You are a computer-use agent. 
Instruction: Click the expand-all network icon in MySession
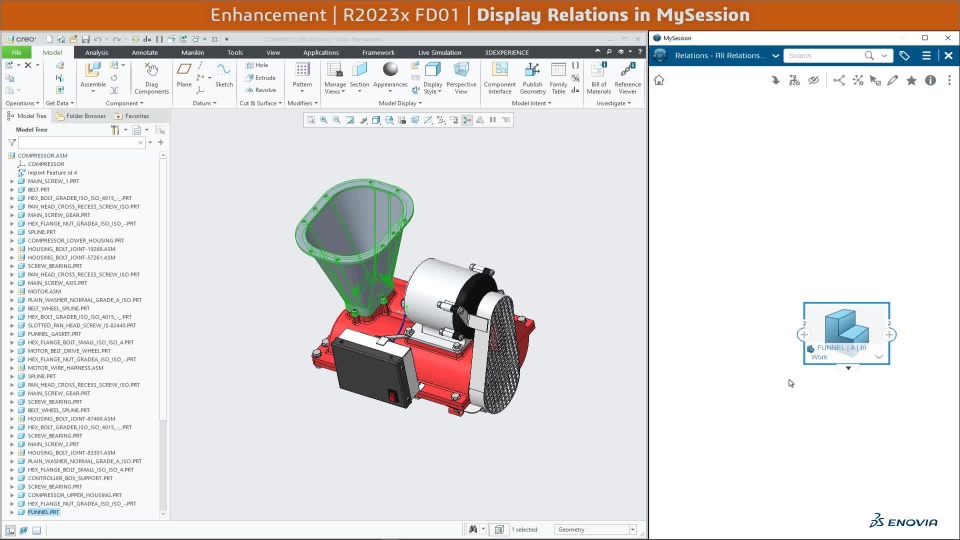point(858,80)
